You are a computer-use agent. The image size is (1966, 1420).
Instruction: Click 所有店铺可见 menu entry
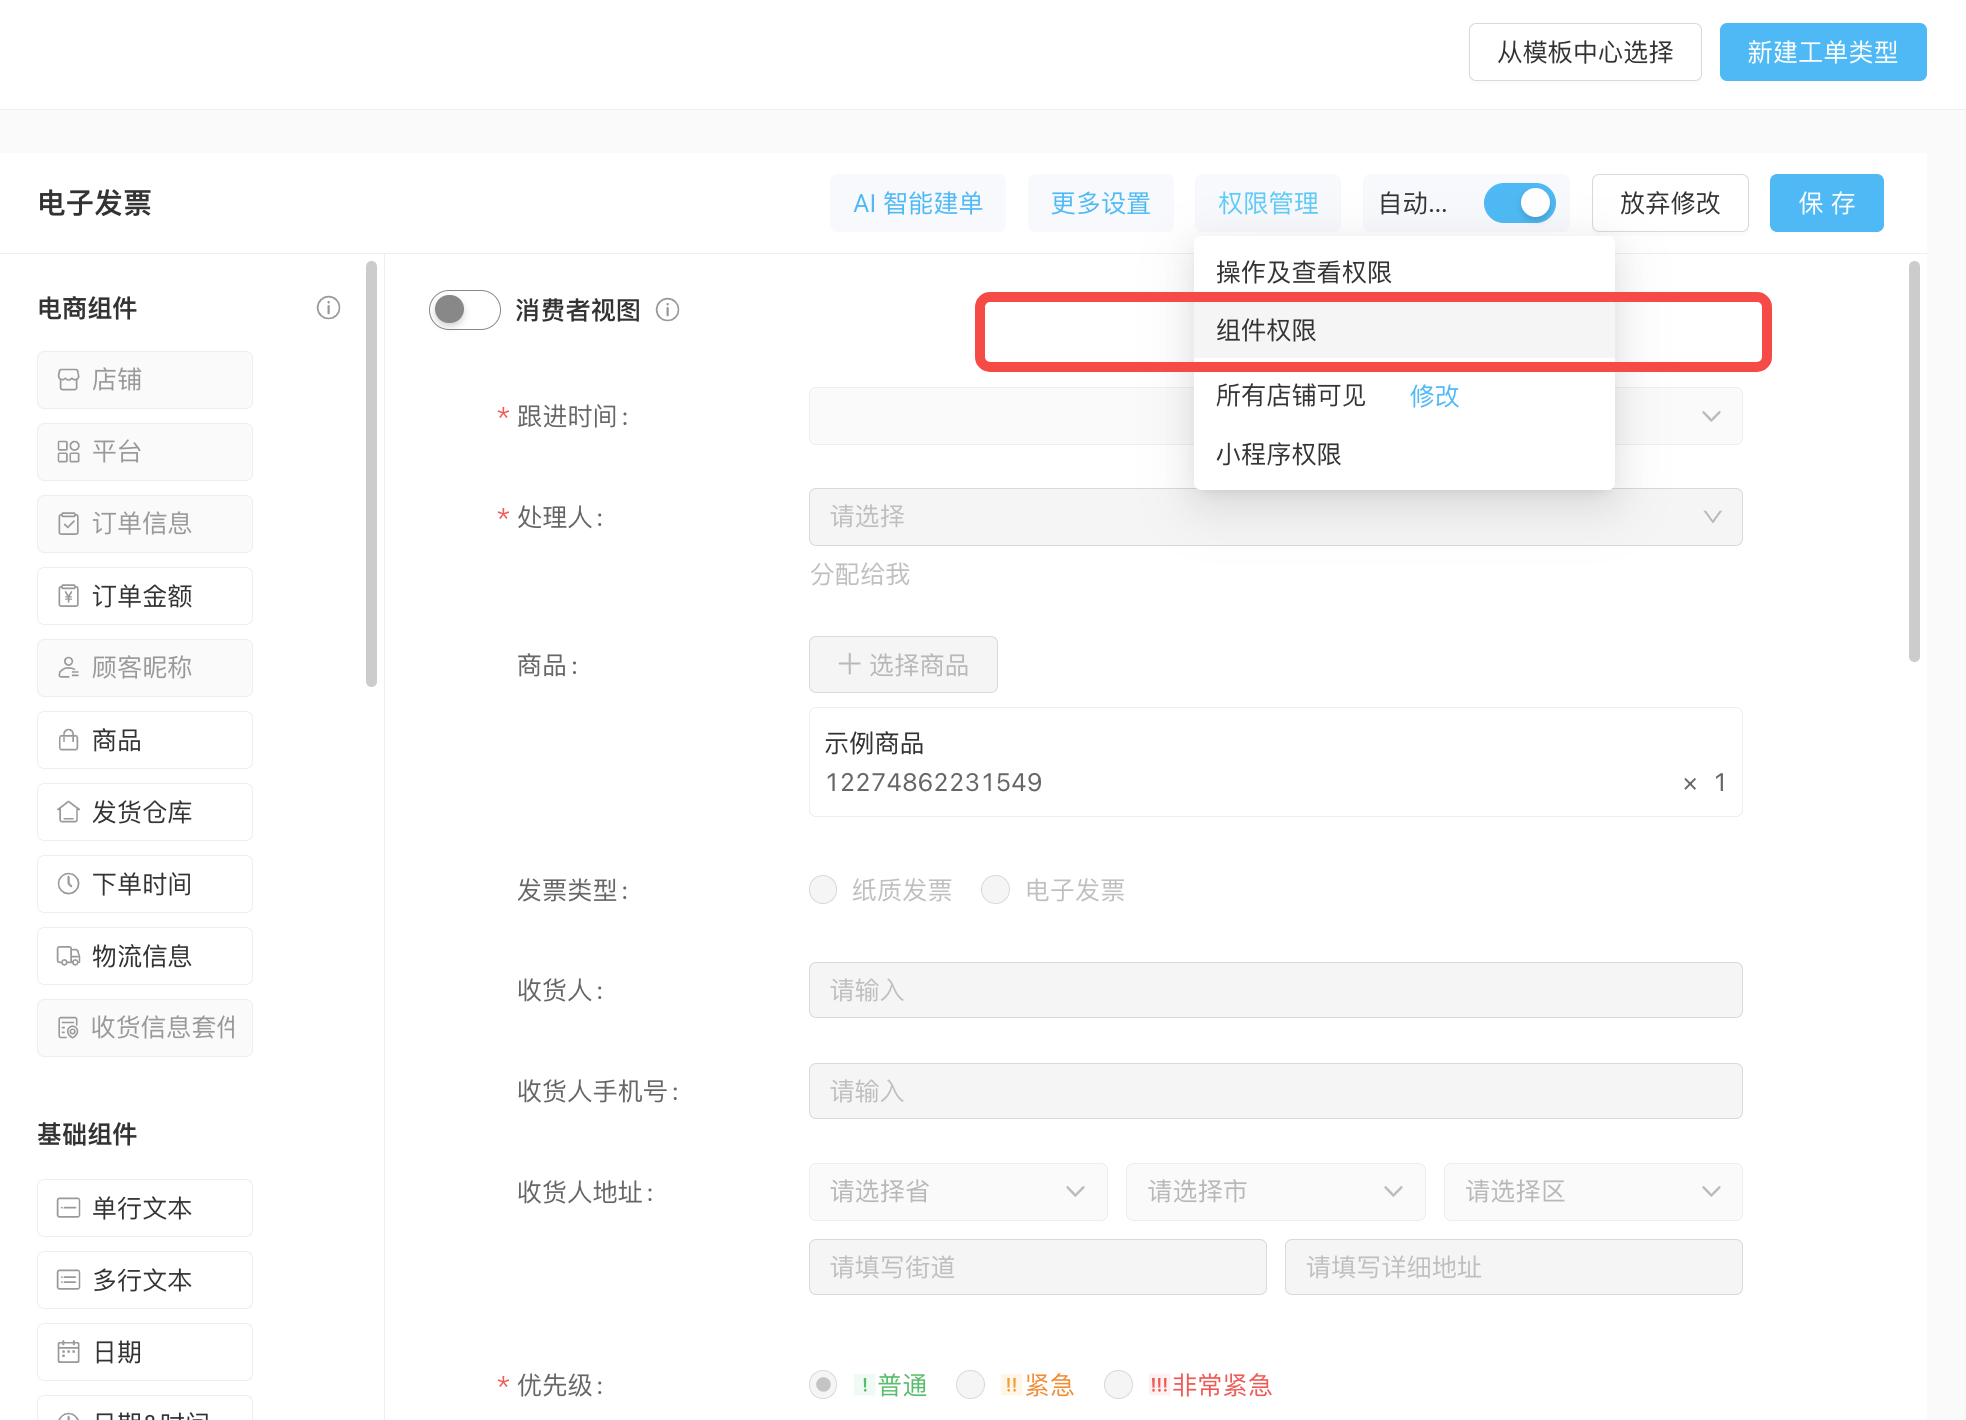pyautogui.click(x=1290, y=396)
